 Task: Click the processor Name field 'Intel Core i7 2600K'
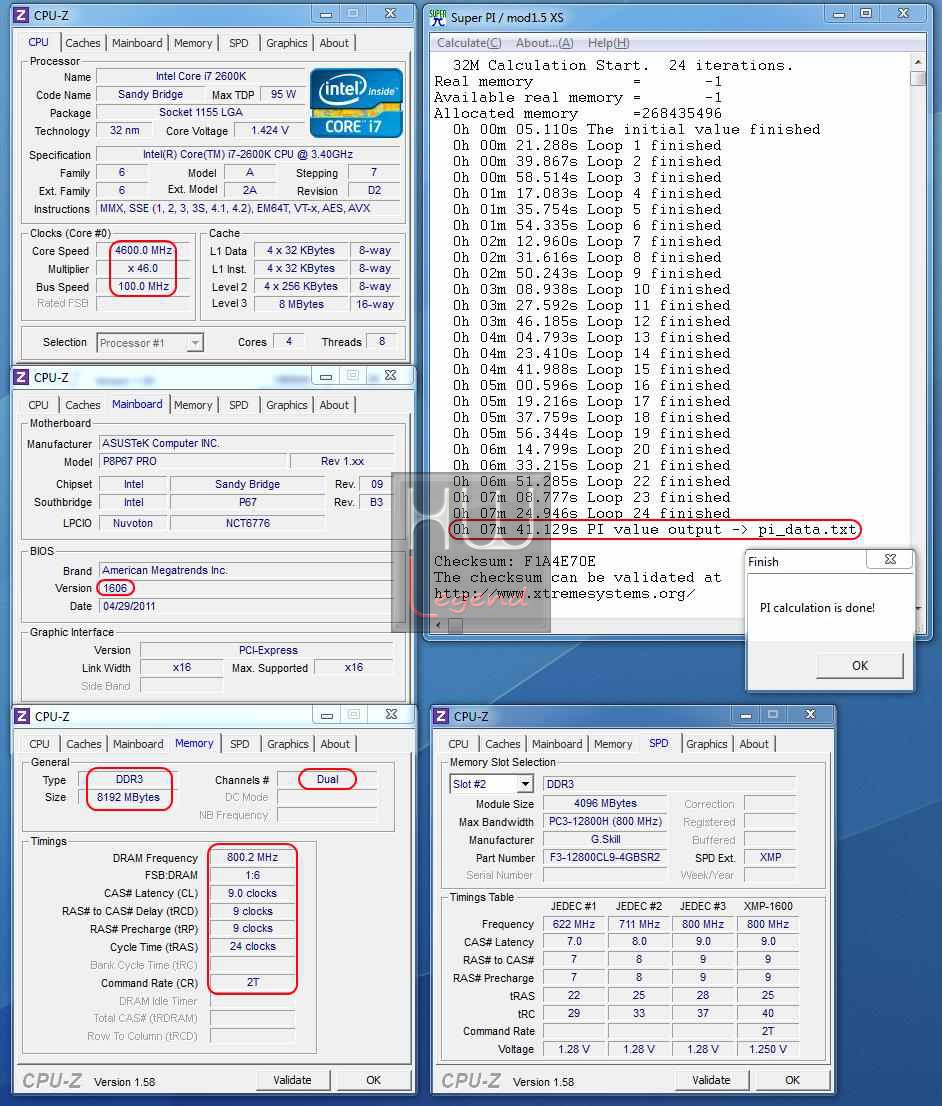pyautogui.click(x=201, y=76)
